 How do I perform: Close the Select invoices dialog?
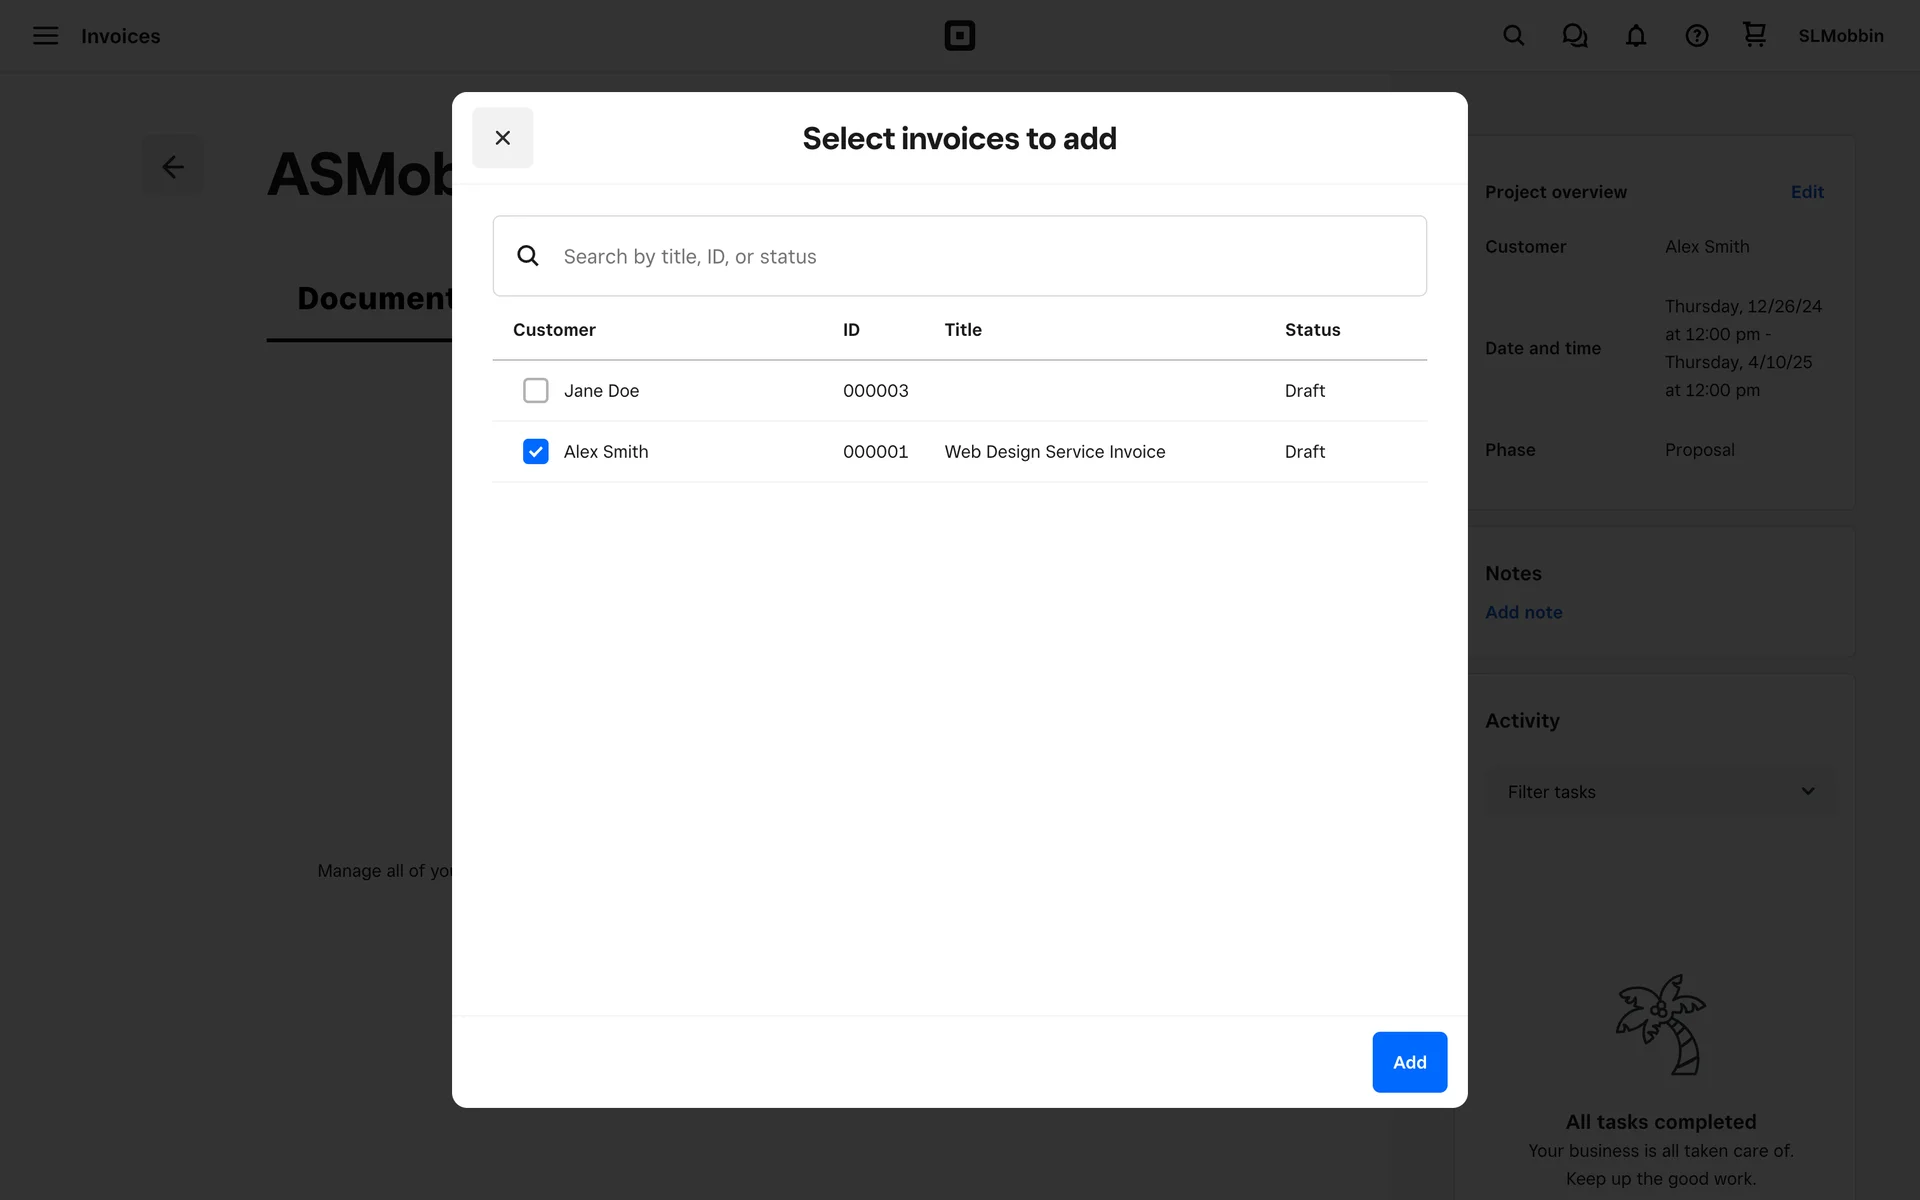(502, 138)
